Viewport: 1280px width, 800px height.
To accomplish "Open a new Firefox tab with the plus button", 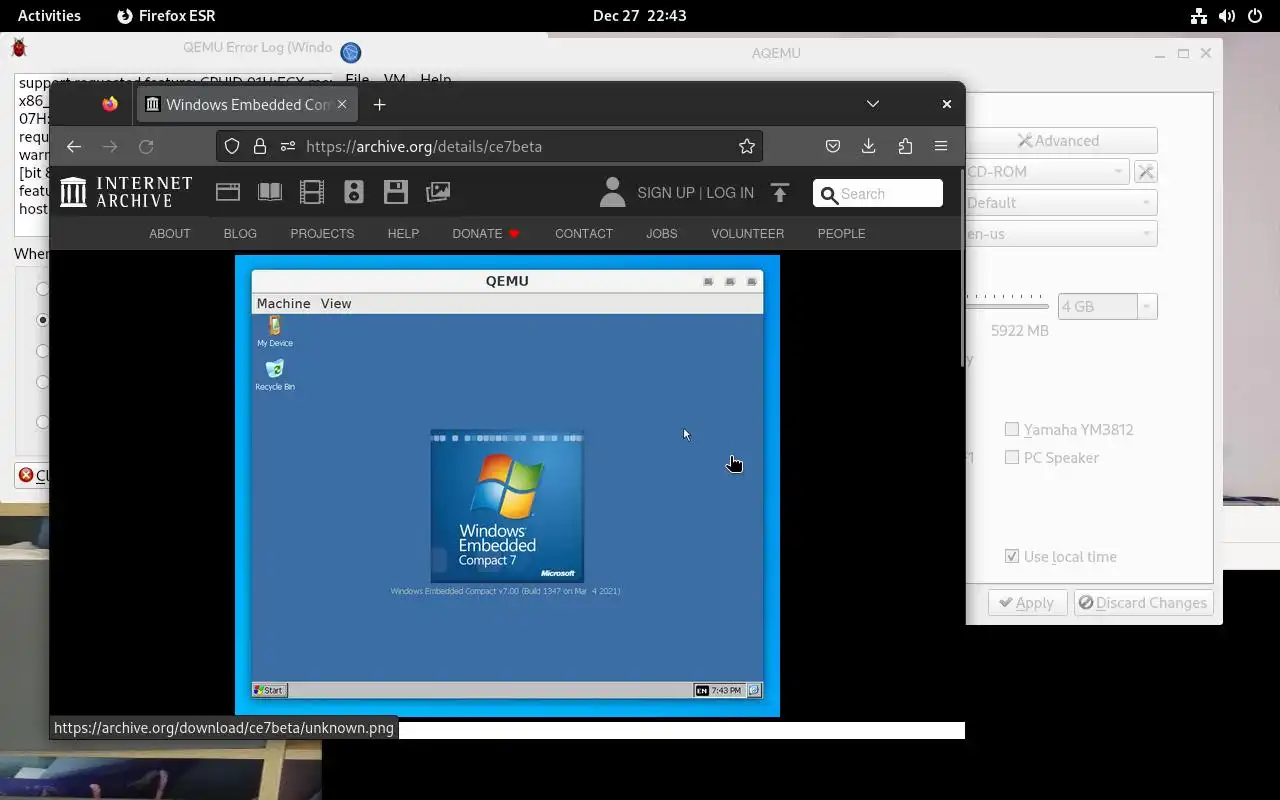I will pos(379,104).
